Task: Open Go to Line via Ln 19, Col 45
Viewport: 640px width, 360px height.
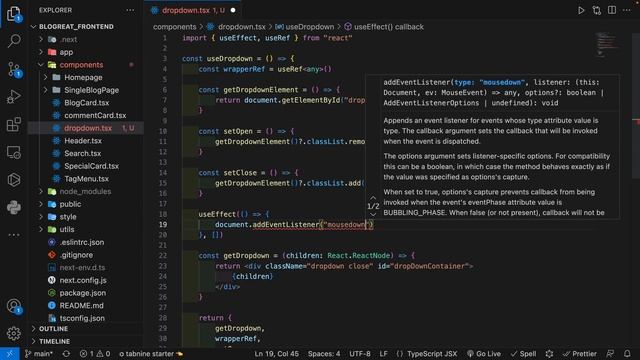Action: tap(276, 354)
